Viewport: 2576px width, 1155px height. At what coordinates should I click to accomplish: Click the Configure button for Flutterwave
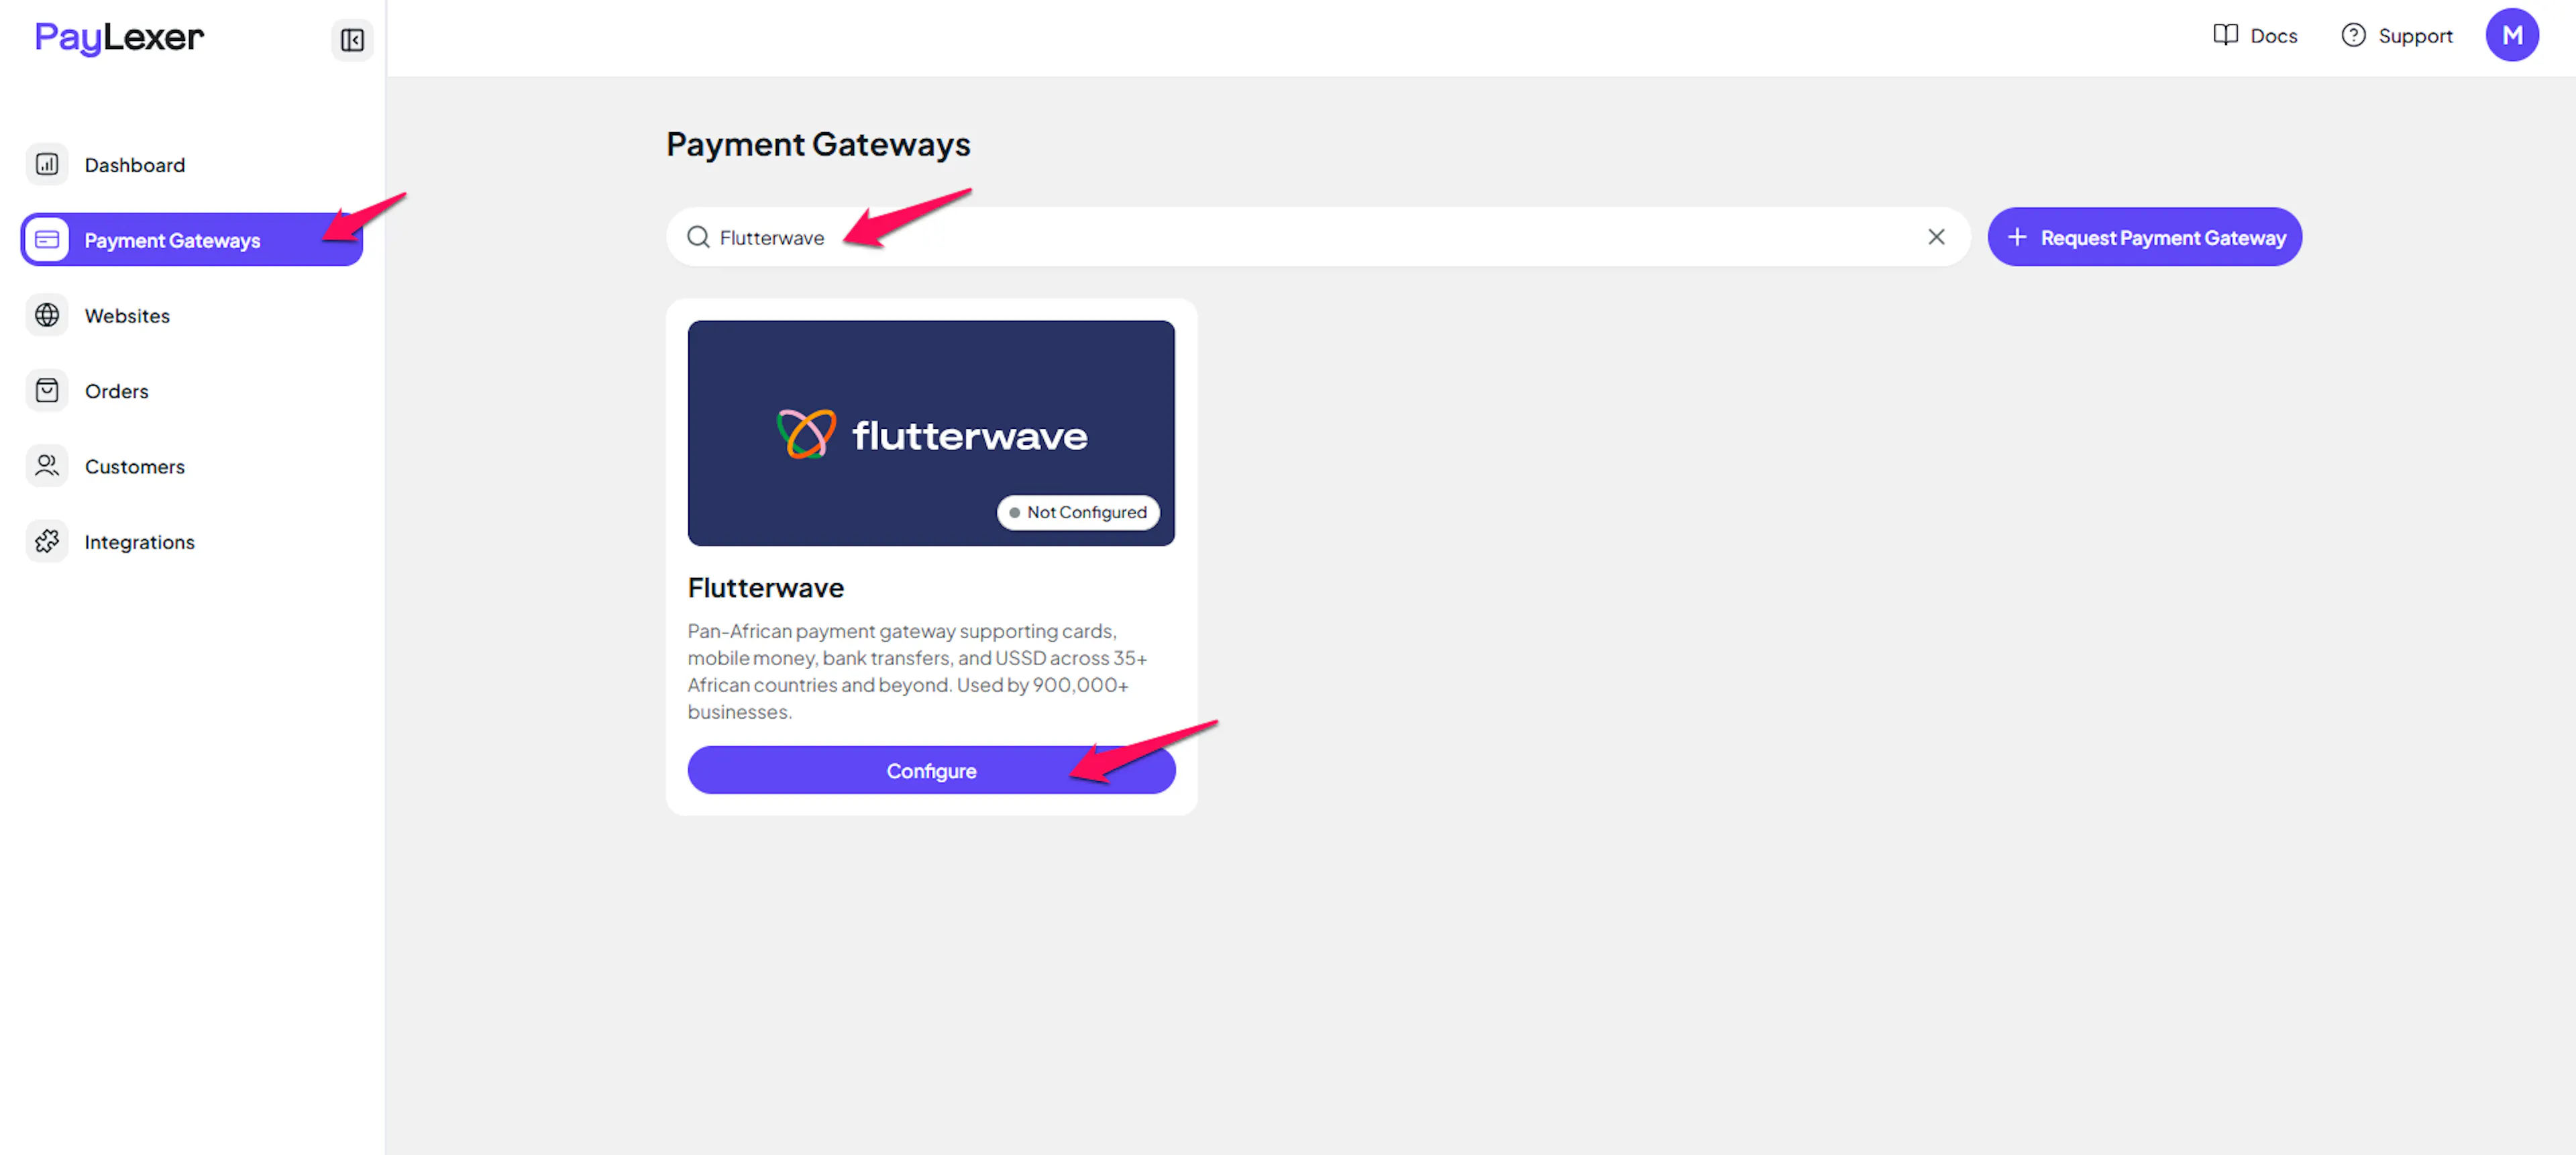click(x=930, y=770)
